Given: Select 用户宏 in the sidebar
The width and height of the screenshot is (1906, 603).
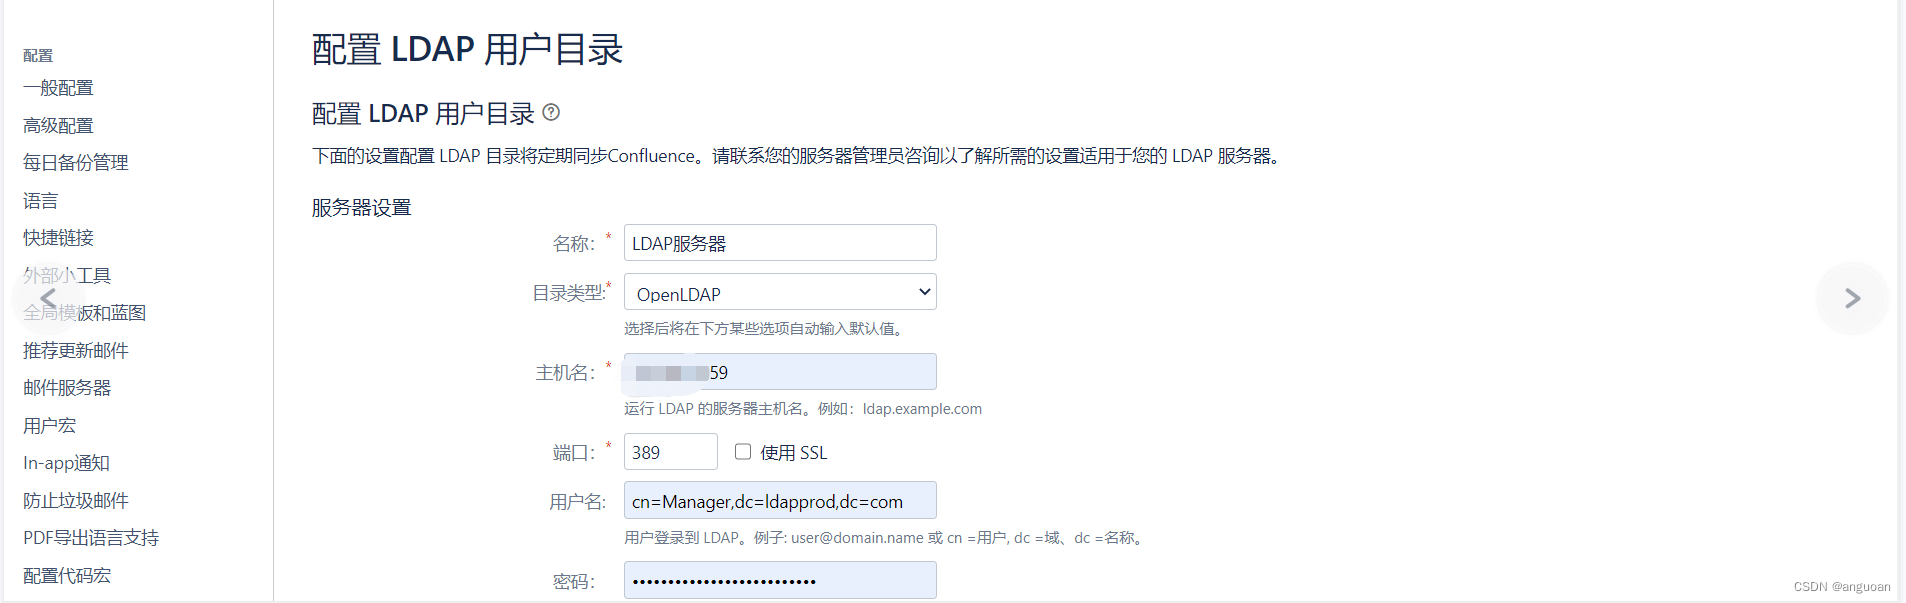Looking at the screenshot, I should click(50, 426).
